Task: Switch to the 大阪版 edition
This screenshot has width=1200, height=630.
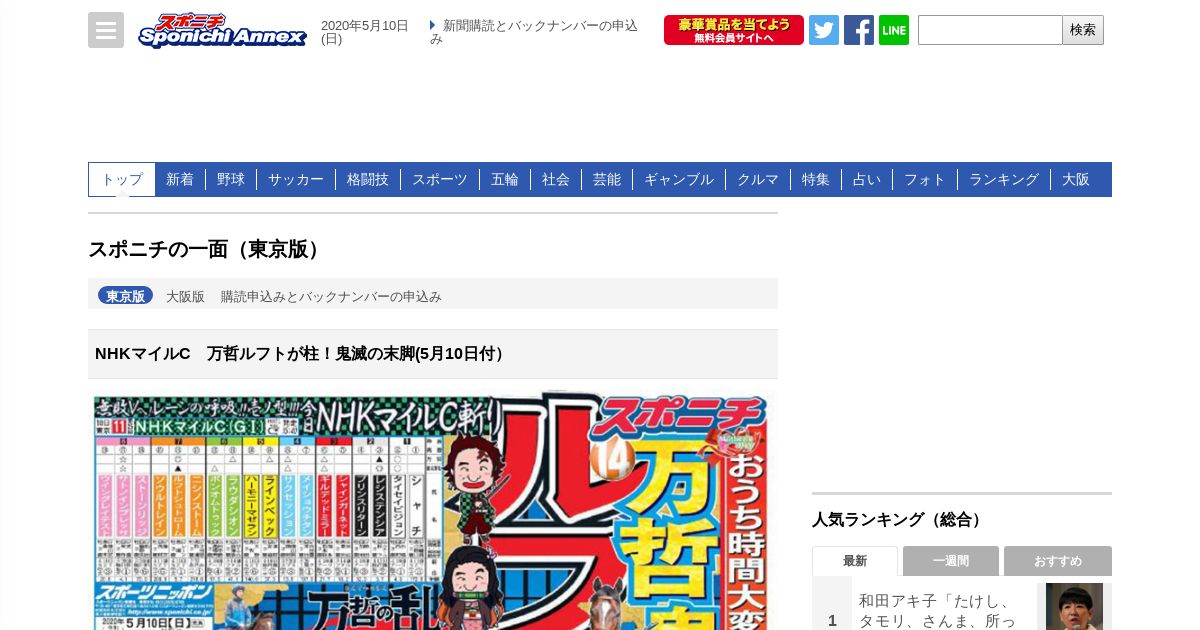Action: (185, 297)
